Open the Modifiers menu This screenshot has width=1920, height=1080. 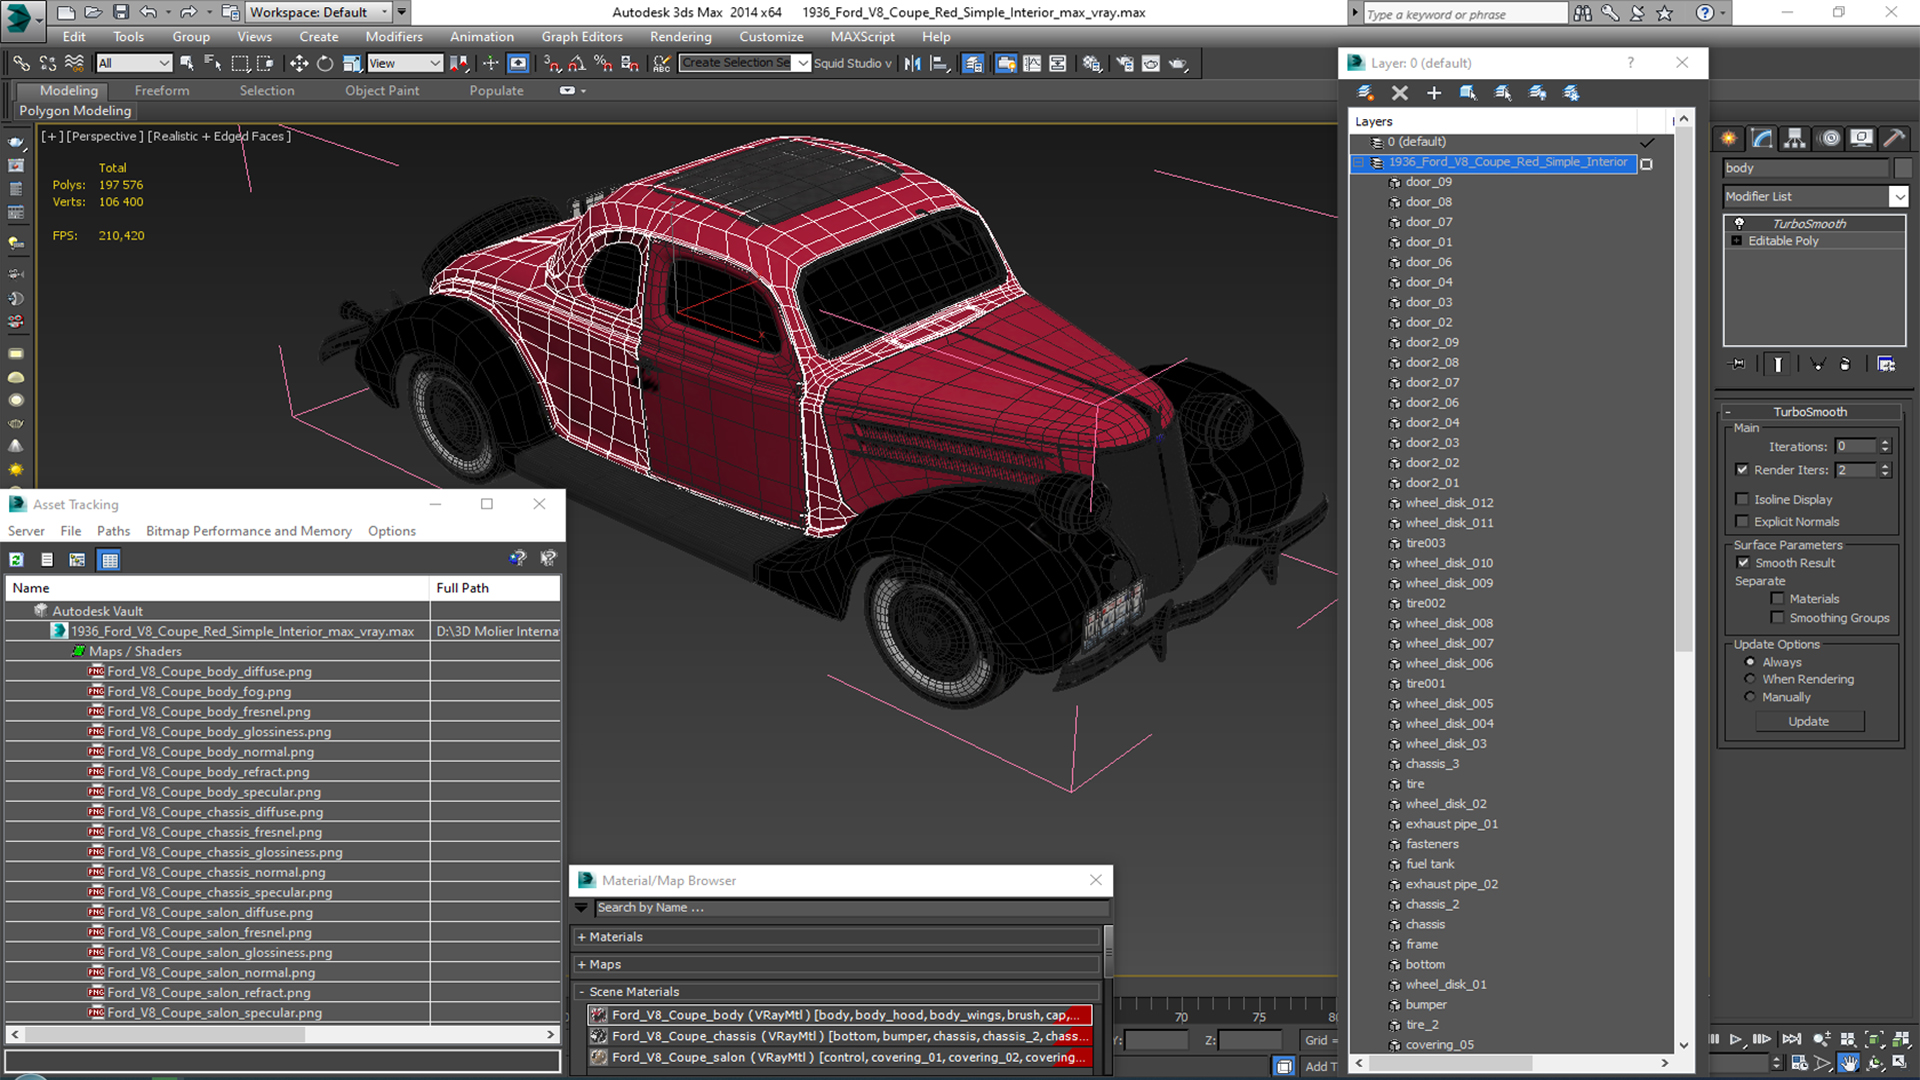(394, 37)
